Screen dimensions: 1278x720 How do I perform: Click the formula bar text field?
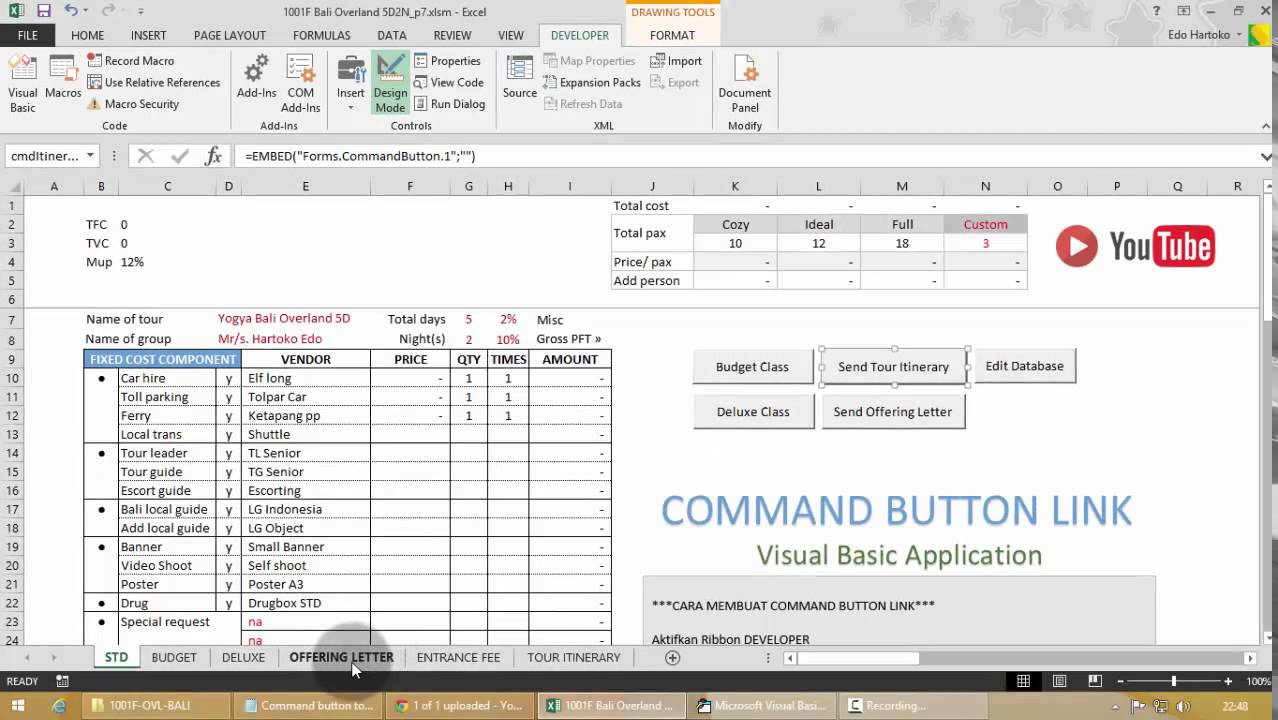745,156
